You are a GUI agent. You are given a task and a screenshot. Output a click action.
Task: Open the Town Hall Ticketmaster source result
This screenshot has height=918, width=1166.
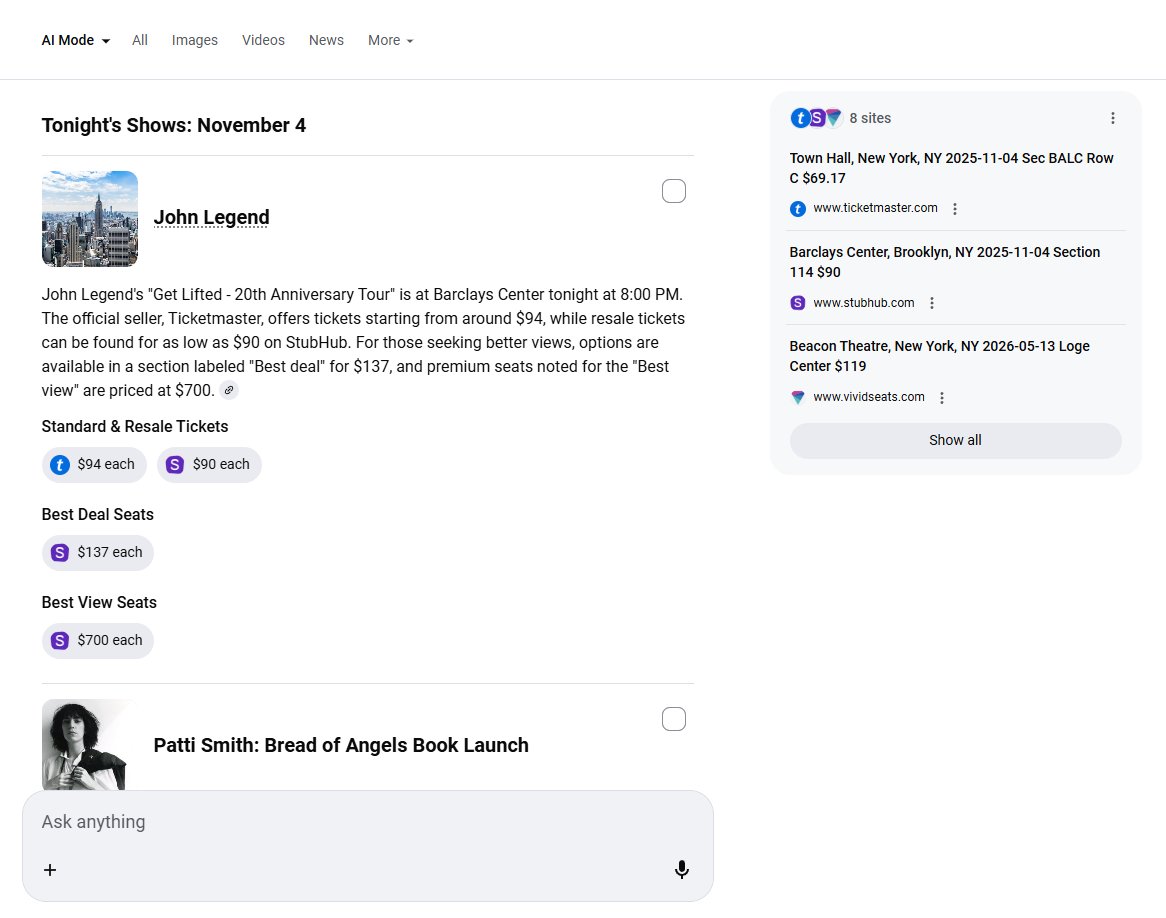[x=951, y=168]
